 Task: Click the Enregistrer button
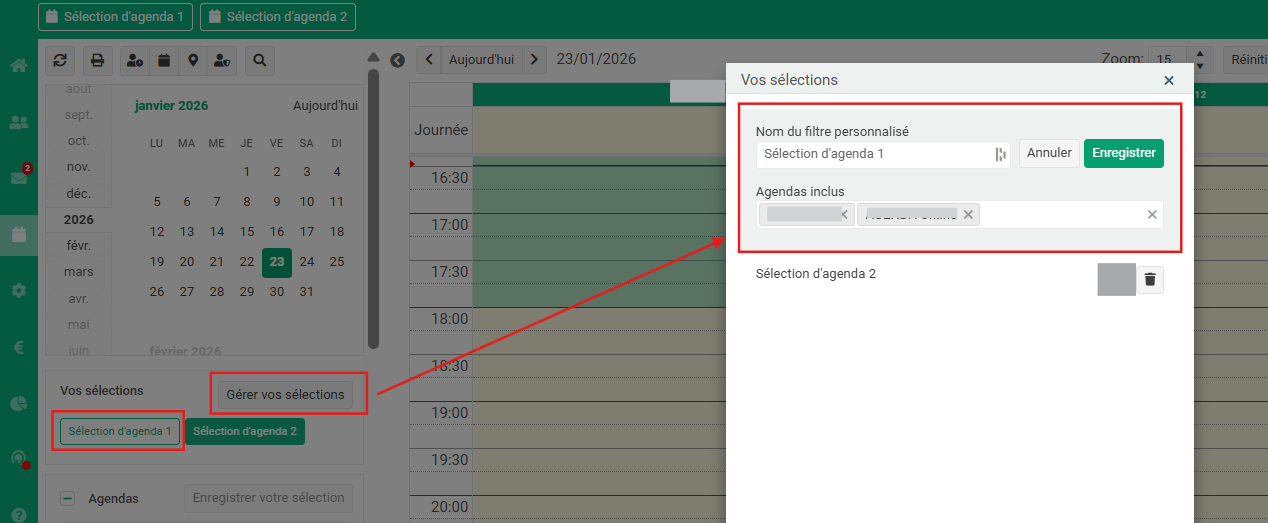(x=1123, y=154)
